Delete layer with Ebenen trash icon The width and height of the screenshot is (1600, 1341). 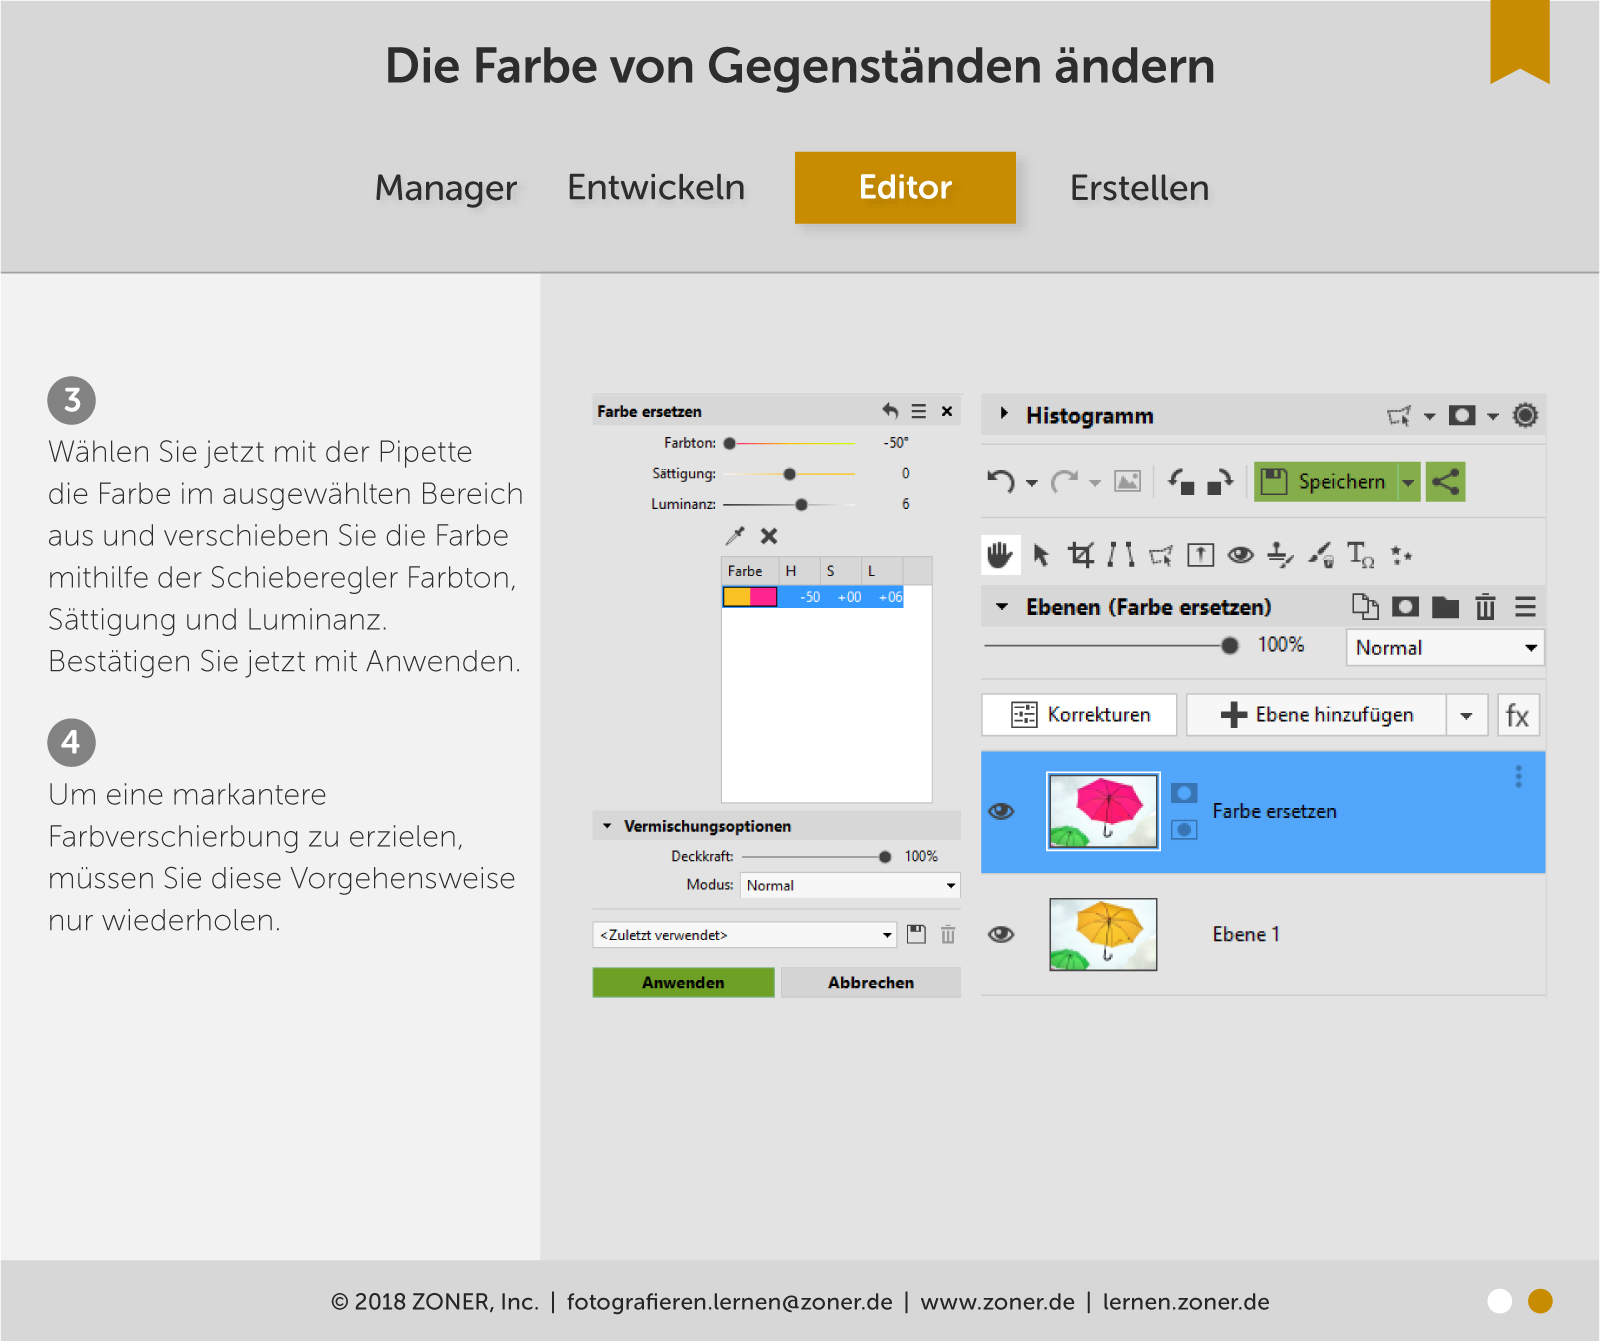pyautogui.click(x=1485, y=606)
